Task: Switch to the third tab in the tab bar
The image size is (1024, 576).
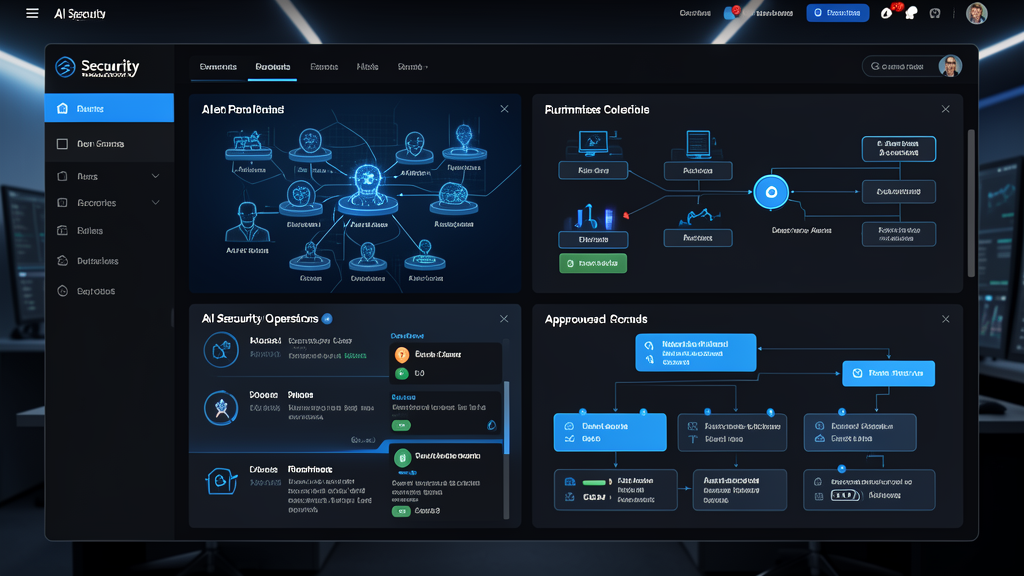Action: [324, 67]
